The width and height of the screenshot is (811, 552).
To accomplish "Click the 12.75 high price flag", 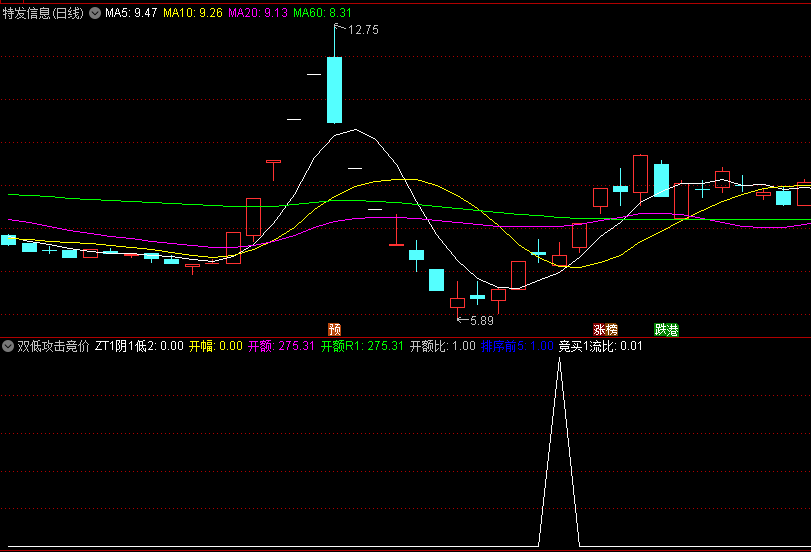I will (362, 30).
